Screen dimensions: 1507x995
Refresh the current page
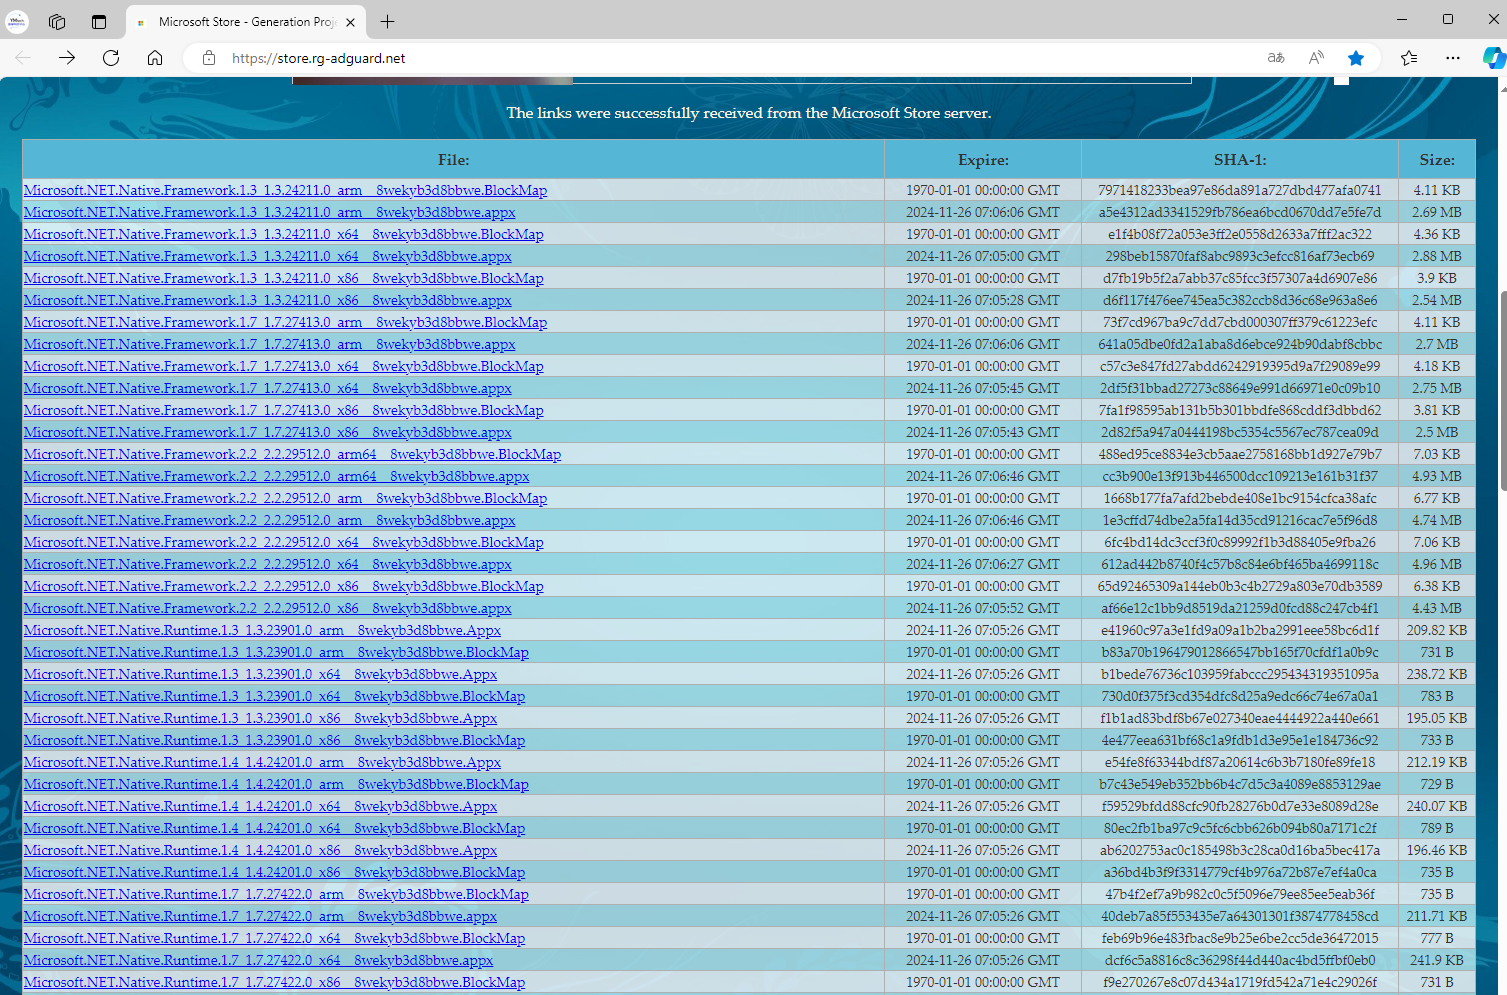click(111, 58)
